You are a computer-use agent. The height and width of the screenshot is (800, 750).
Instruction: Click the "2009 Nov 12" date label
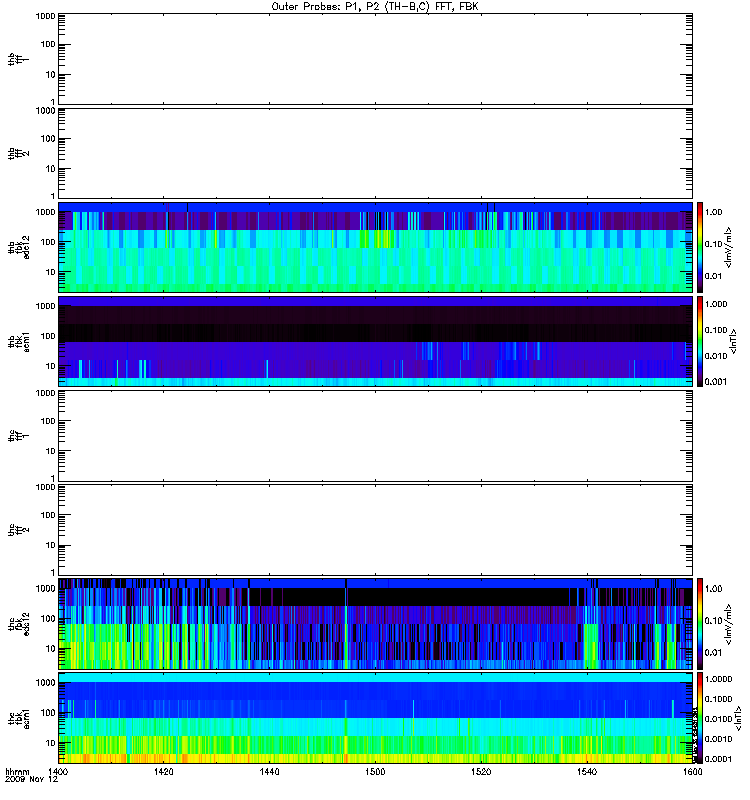[x=32, y=780]
